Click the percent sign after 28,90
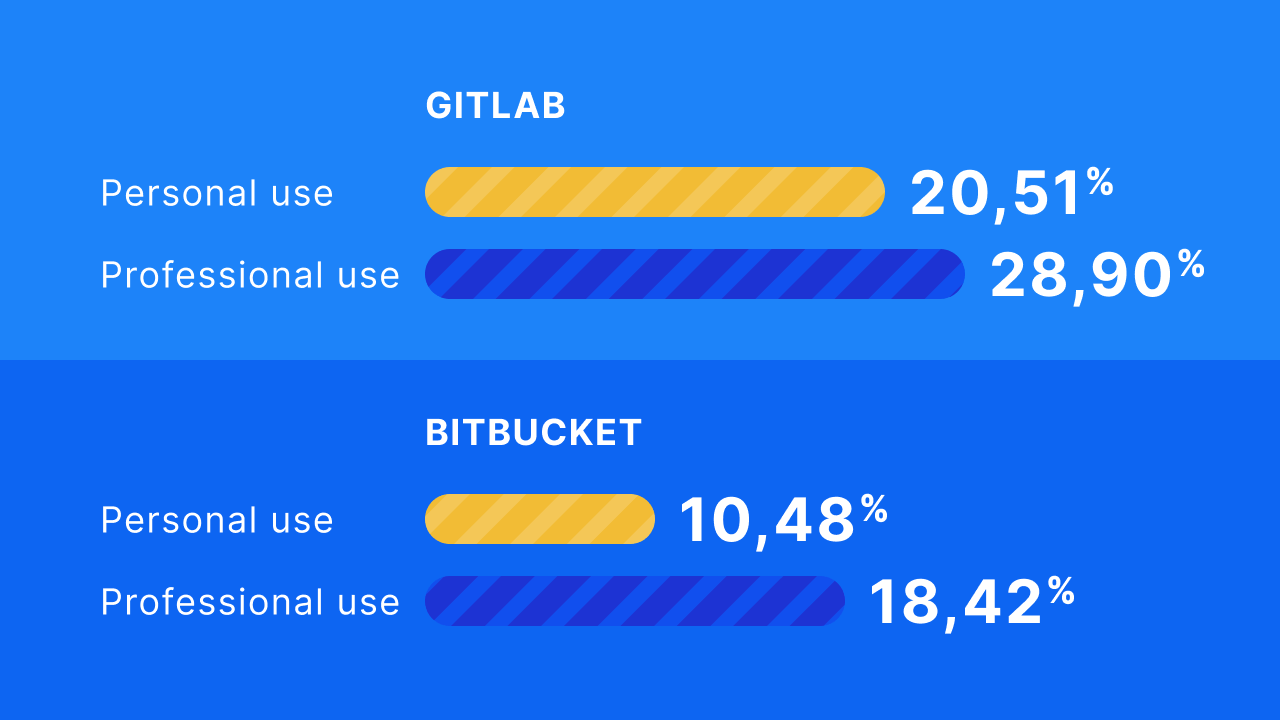This screenshot has width=1280, height=720. [x=1191, y=263]
